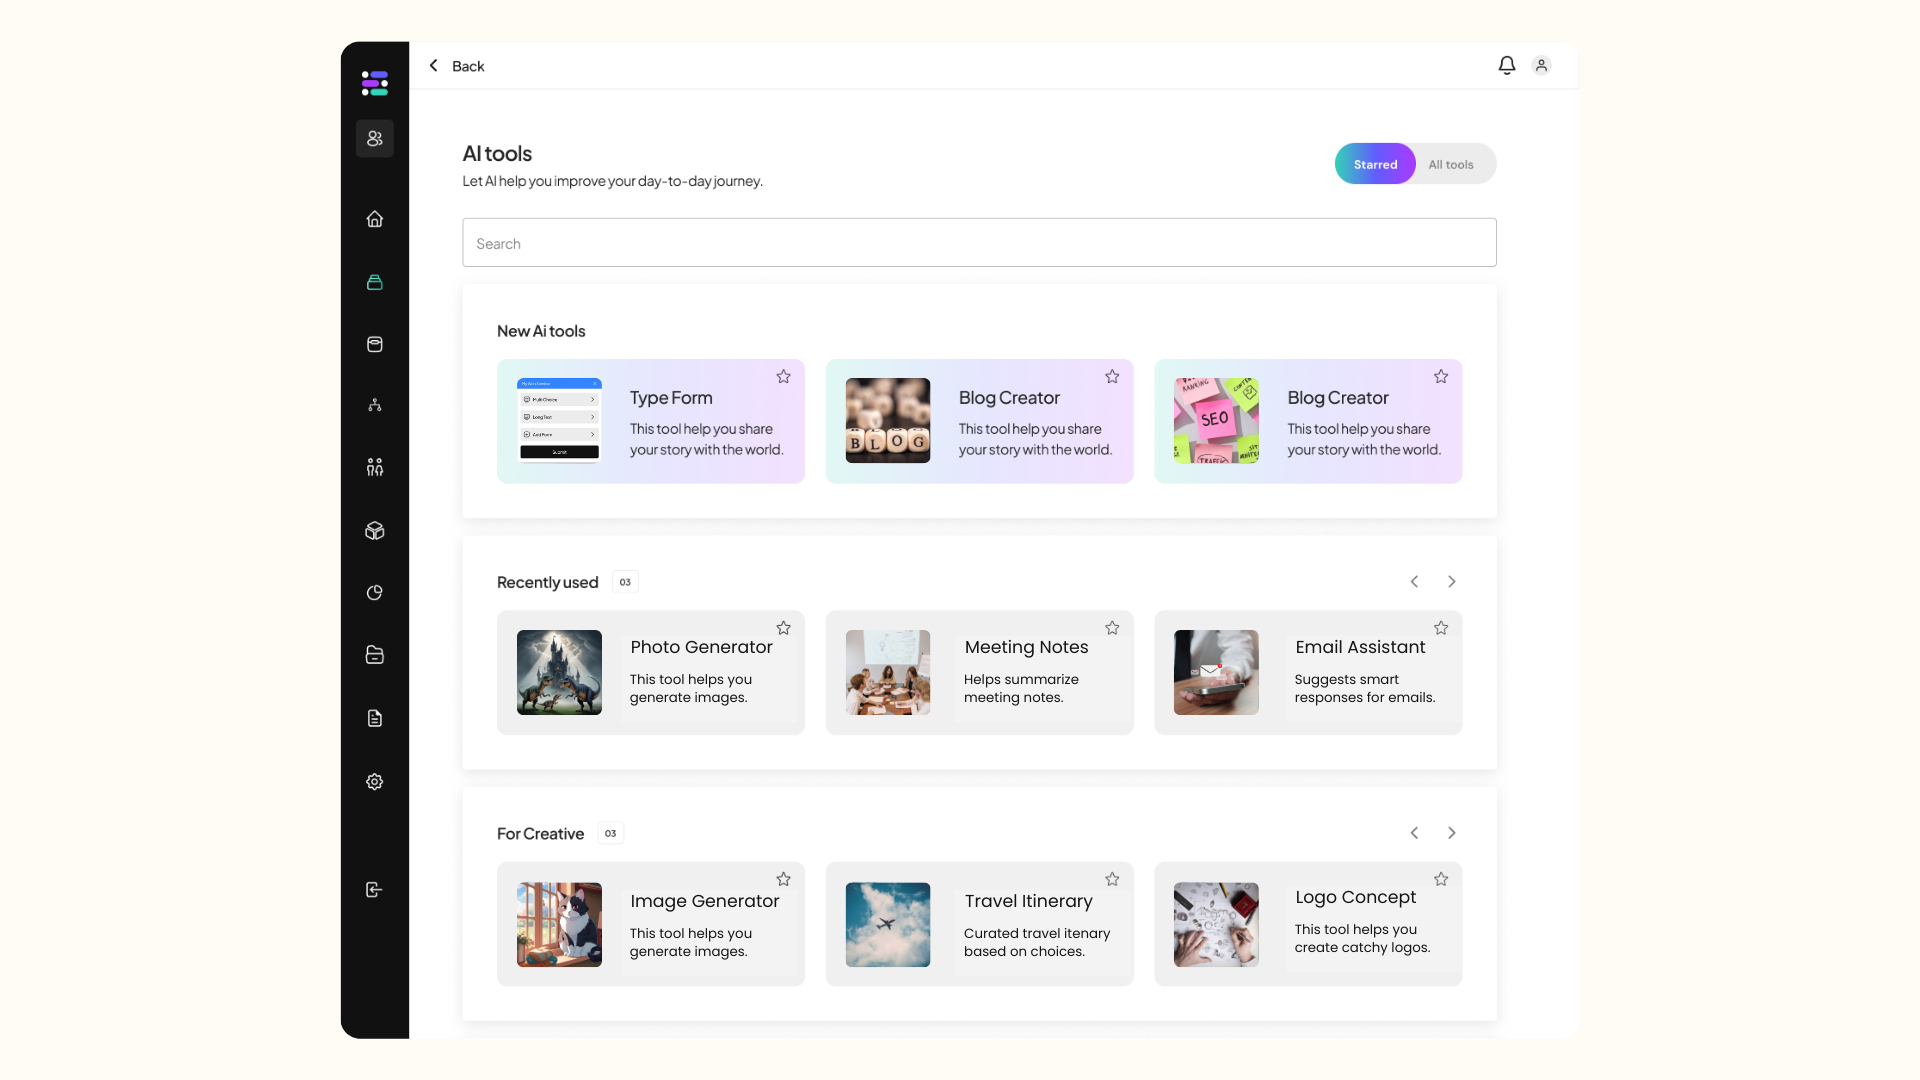Click the Back arrow icon

434,65
